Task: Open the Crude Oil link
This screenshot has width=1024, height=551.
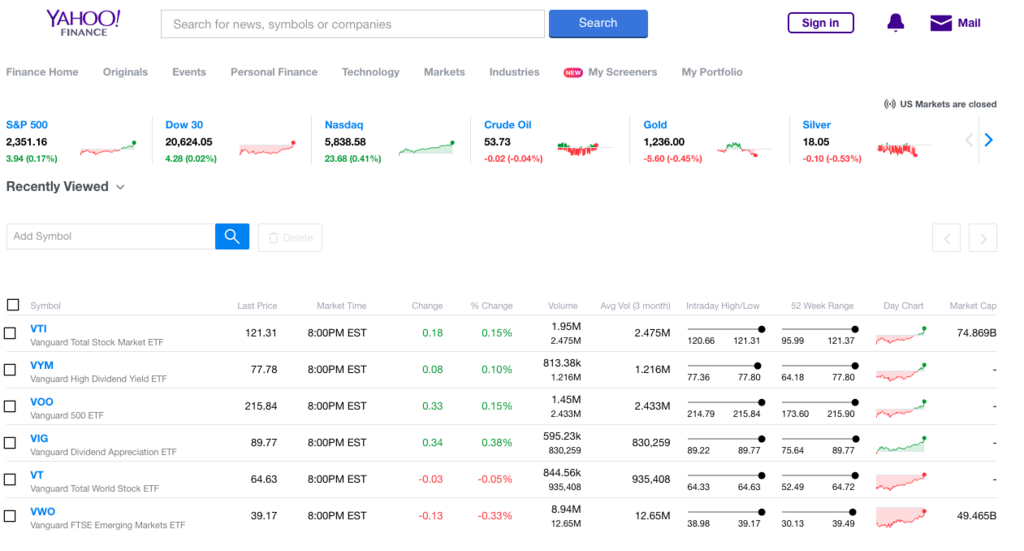Action: (x=507, y=125)
